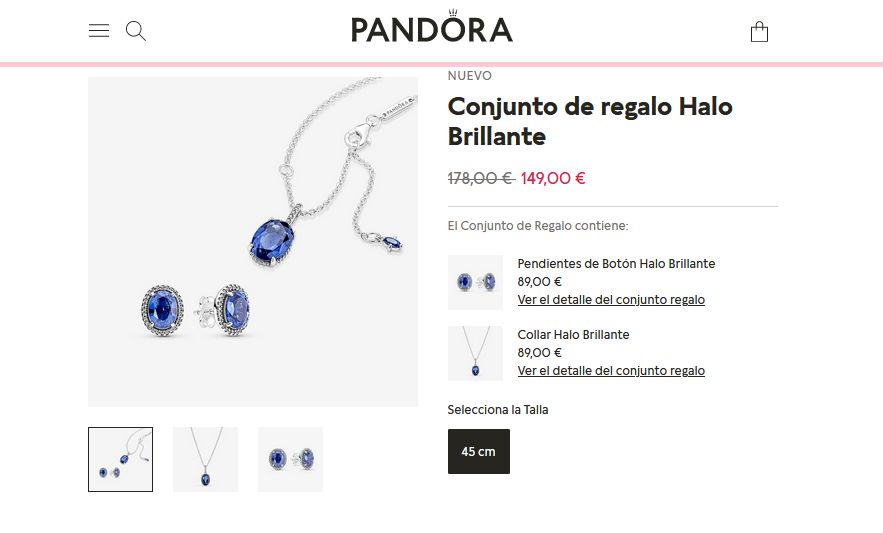View necklace set details link

611,371
